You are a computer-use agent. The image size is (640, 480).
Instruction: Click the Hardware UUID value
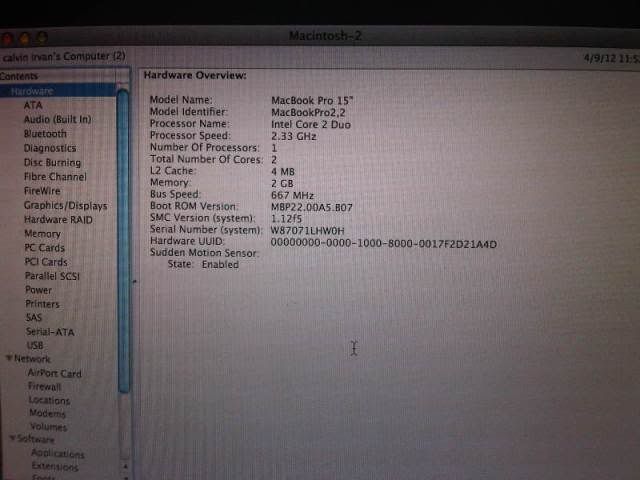click(x=384, y=244)
